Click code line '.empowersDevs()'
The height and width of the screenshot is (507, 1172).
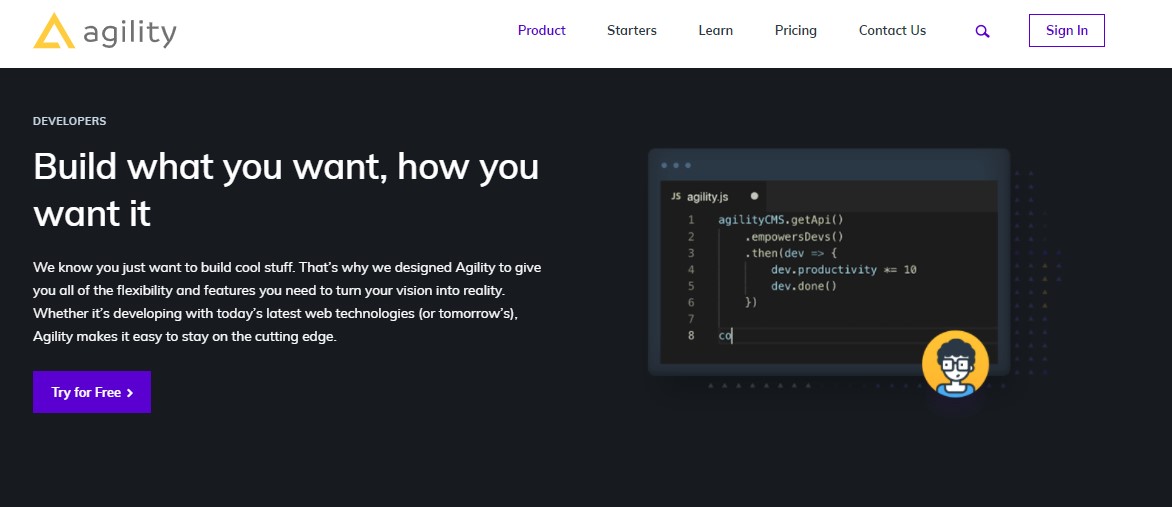pos(793,236)
